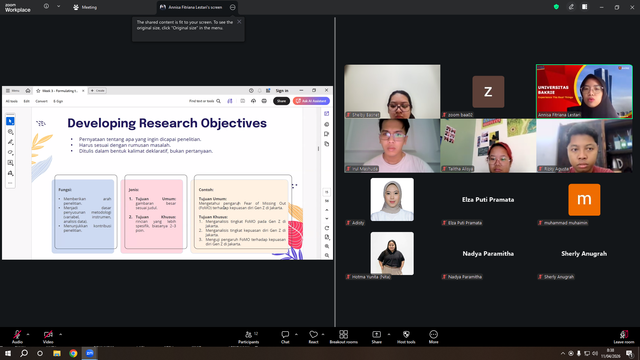Select muhammad muhaimin avatar tile

click(584, 200)
